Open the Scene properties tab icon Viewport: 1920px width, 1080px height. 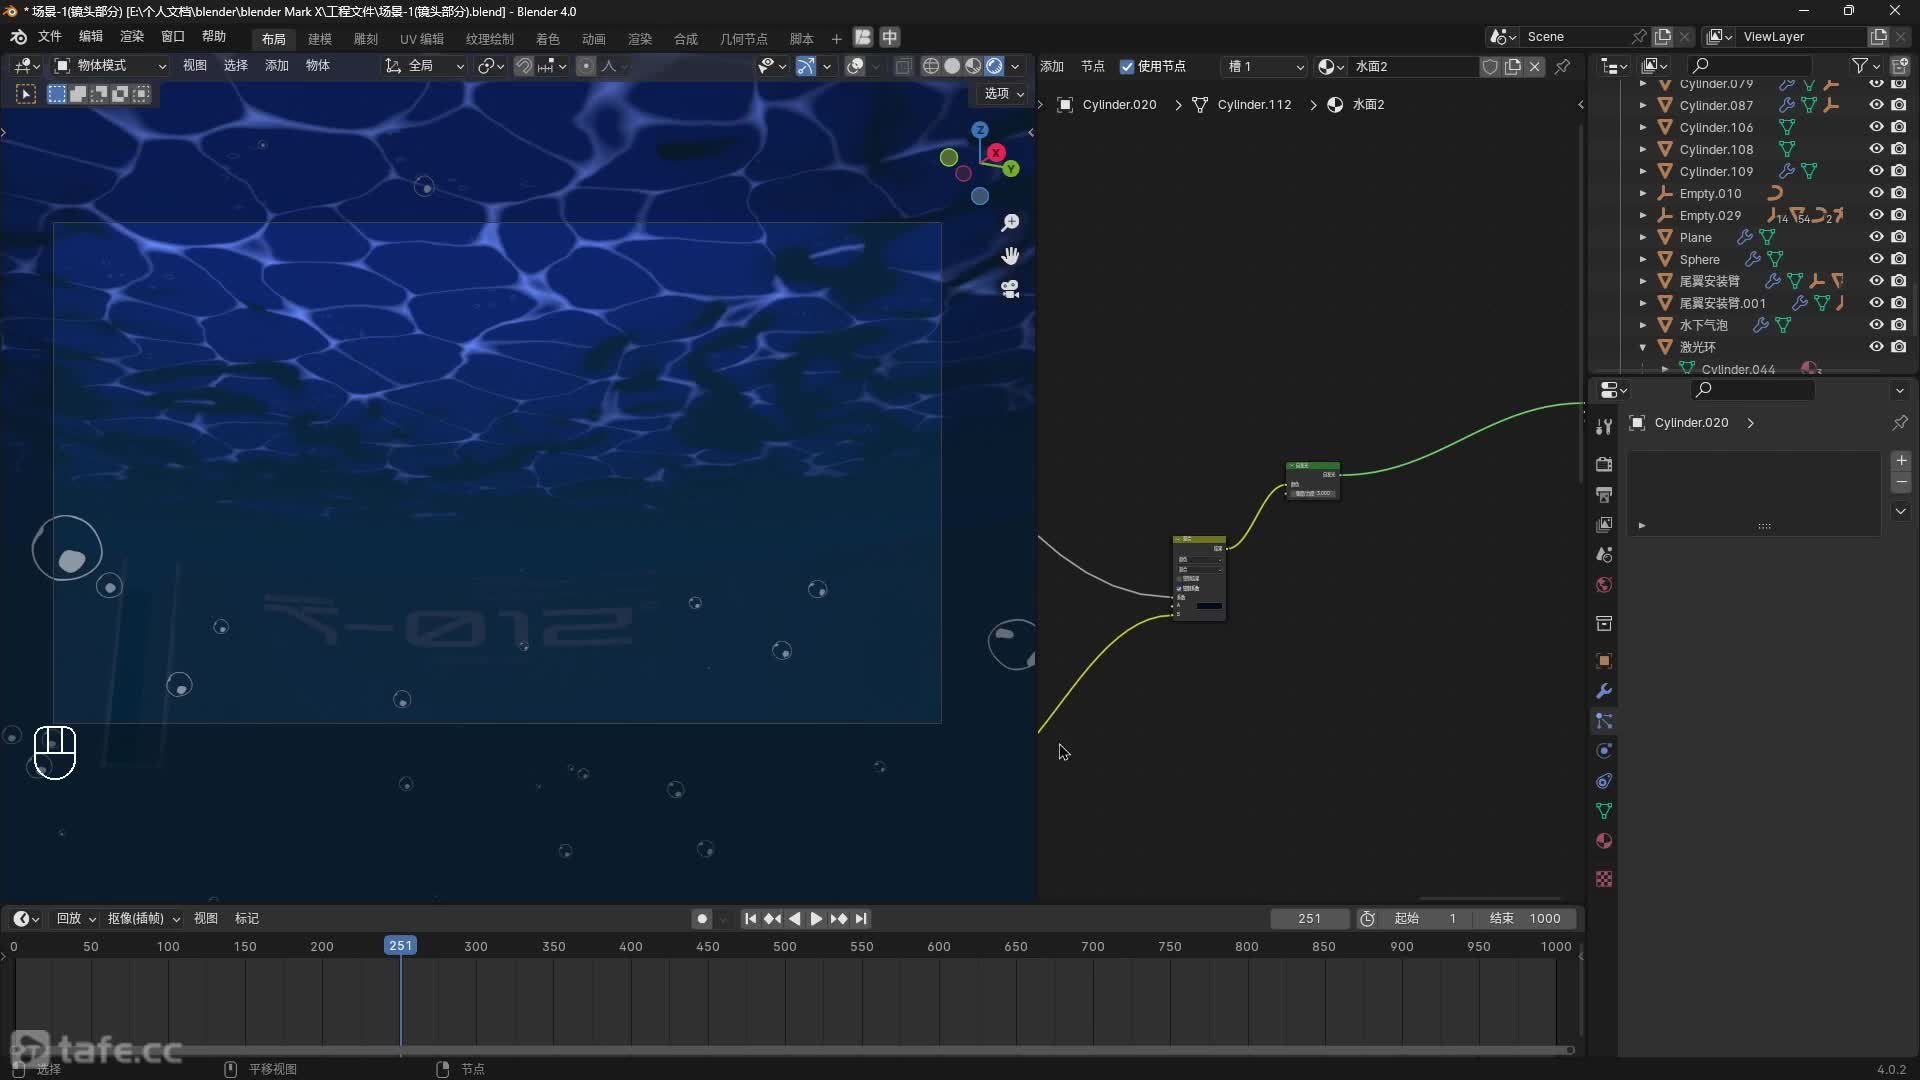tap(1604, 554)
